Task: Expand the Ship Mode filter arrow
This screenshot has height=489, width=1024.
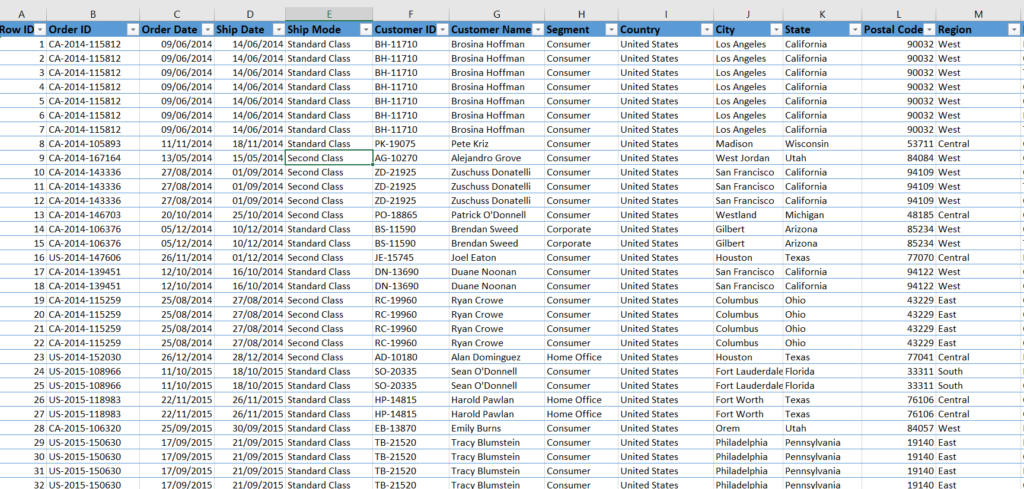Action: 365,30
